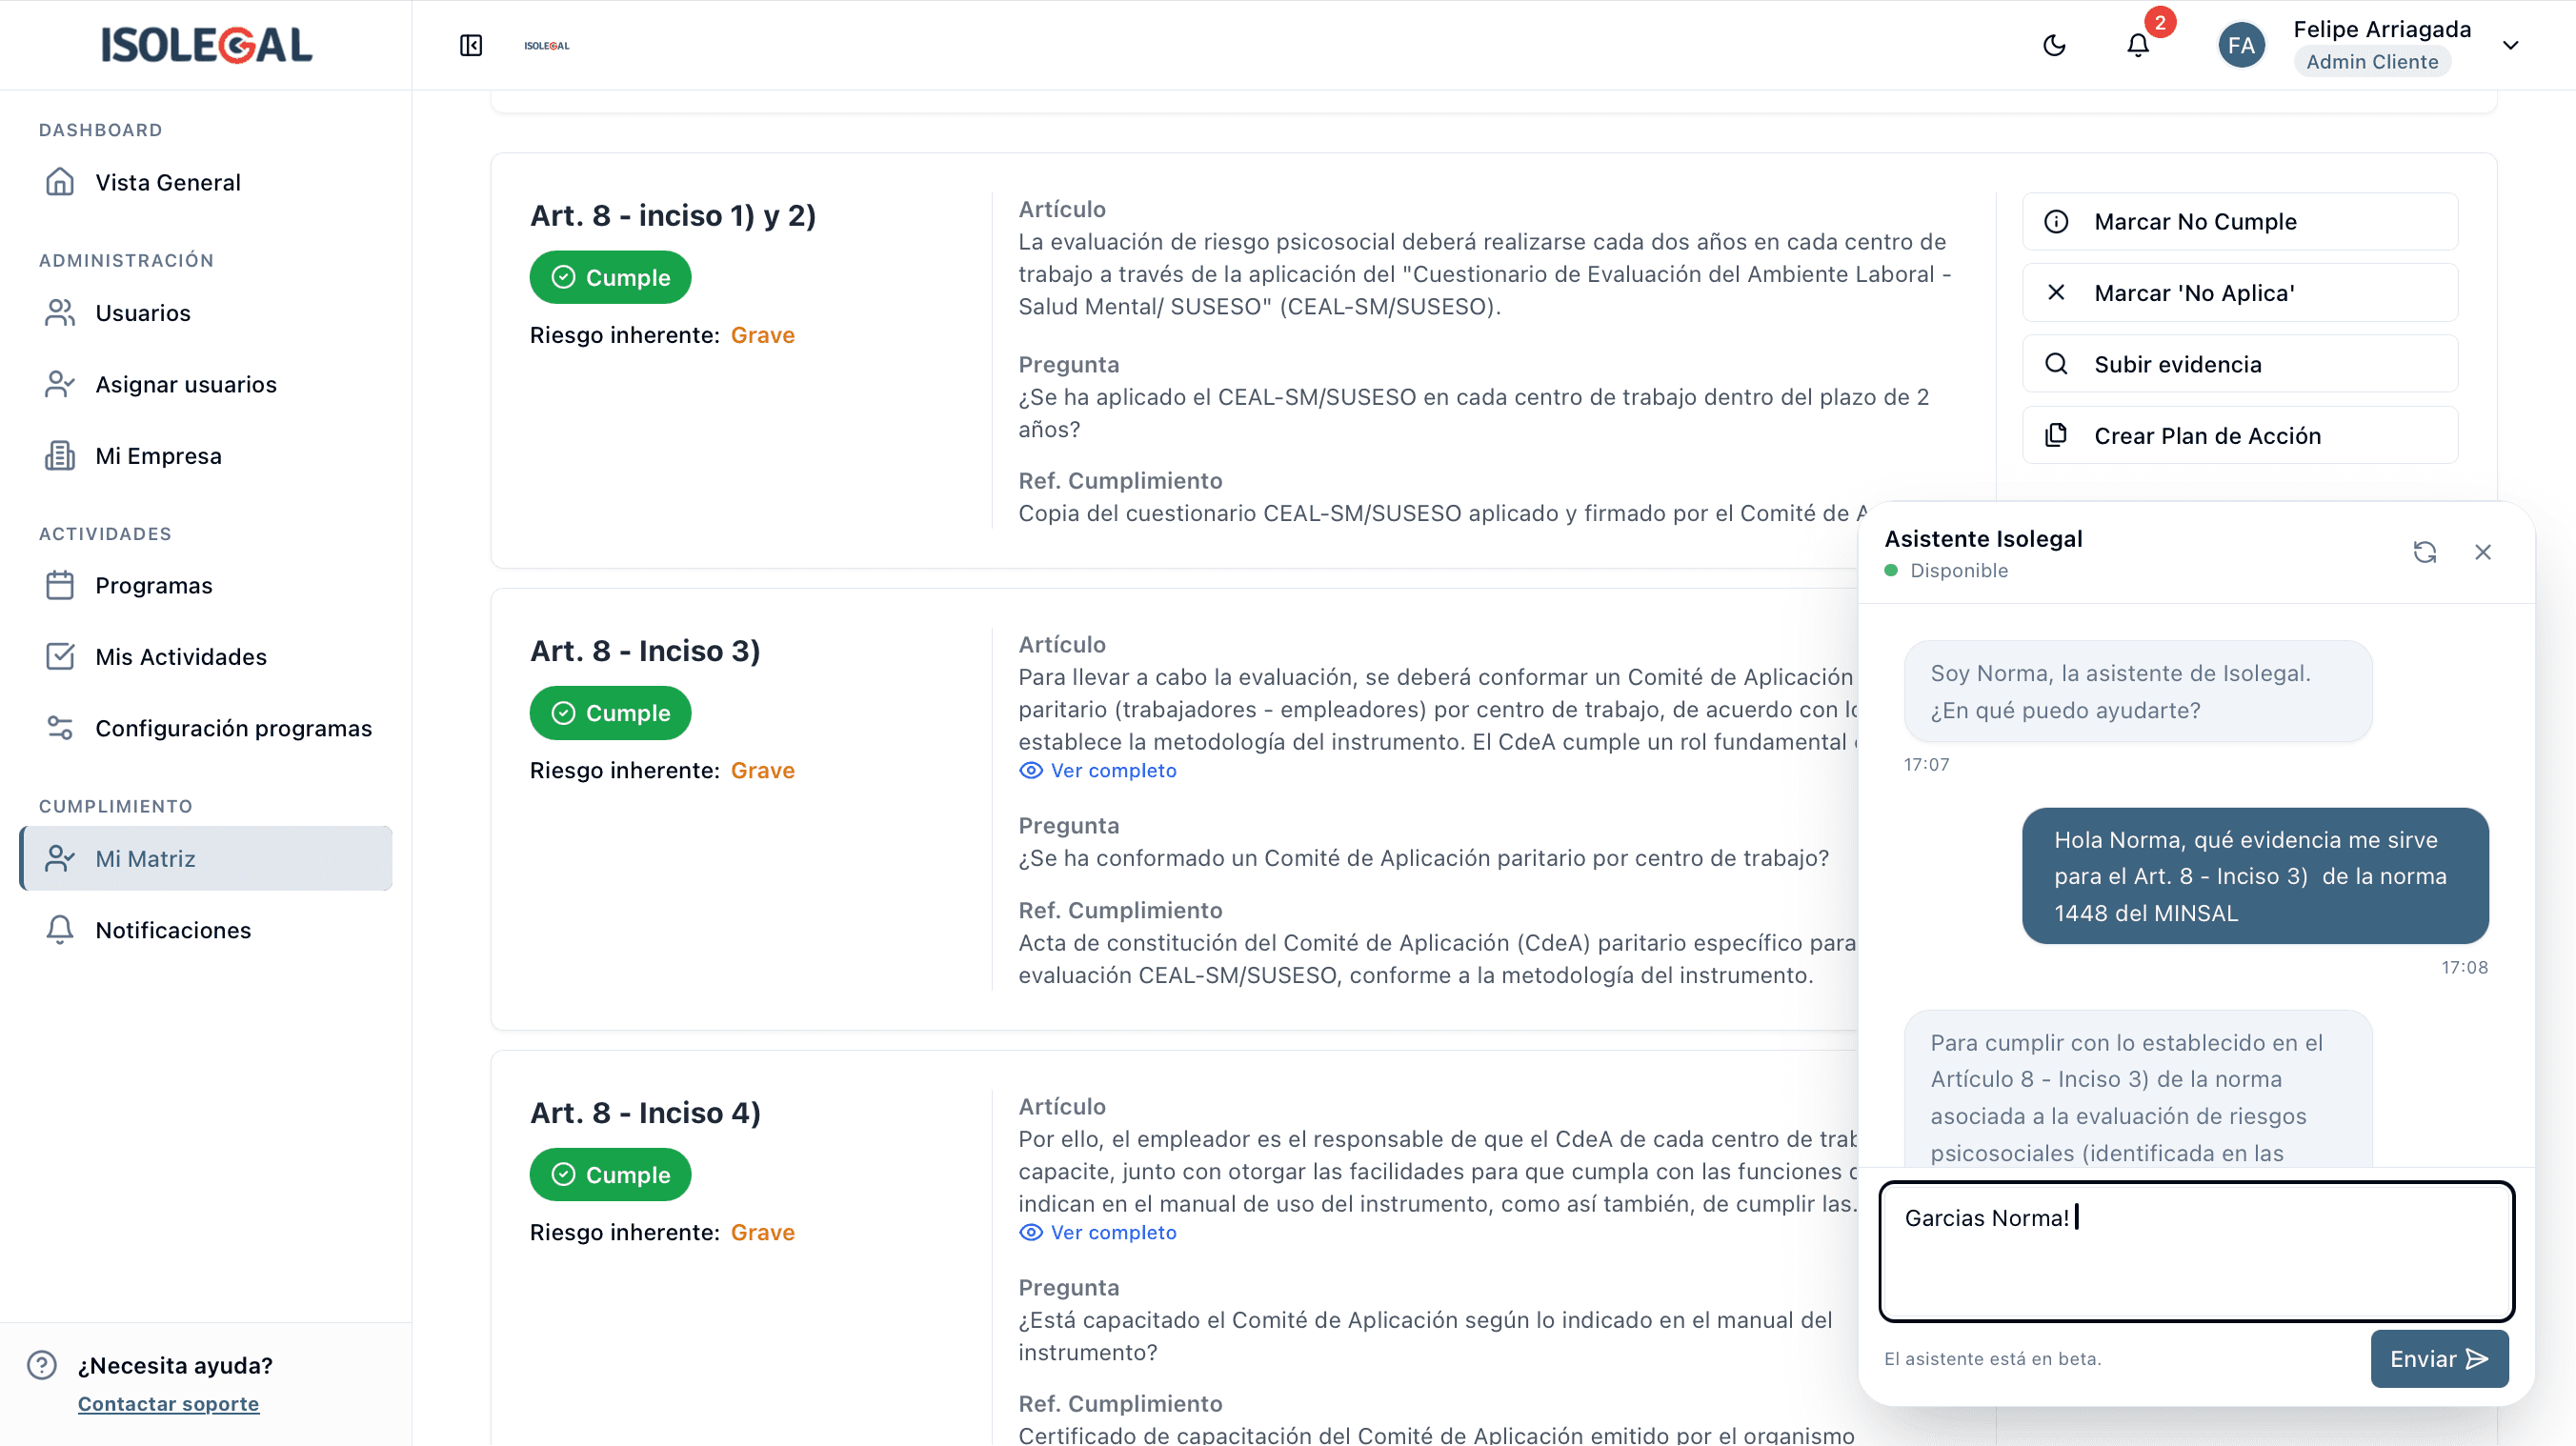Image resolution: width=2576 pixels, height=1446 pixels.
Task: Expand Ver completo under Art. 8 Inciso 3)
Action: click(1098, 770)
